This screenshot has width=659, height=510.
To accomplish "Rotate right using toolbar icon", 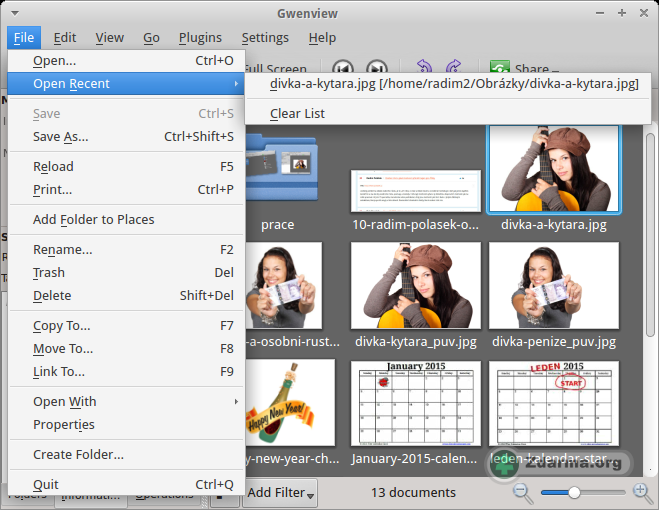I will click(454, 66).
